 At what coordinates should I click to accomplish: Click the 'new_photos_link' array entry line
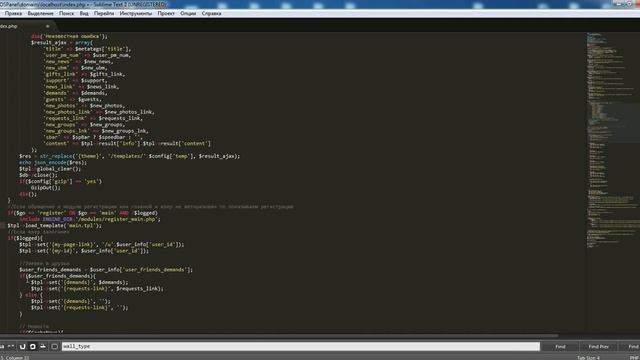(x=99, y=112)
